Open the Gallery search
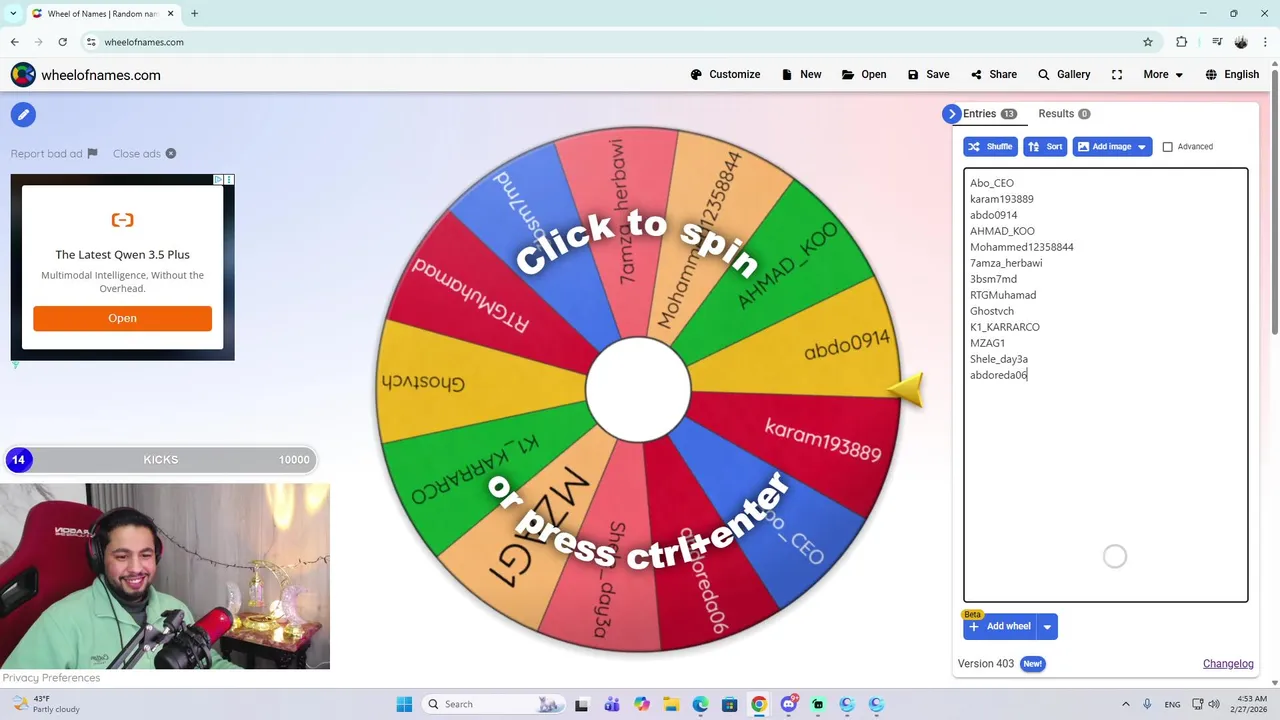 tap(1064, 74)
